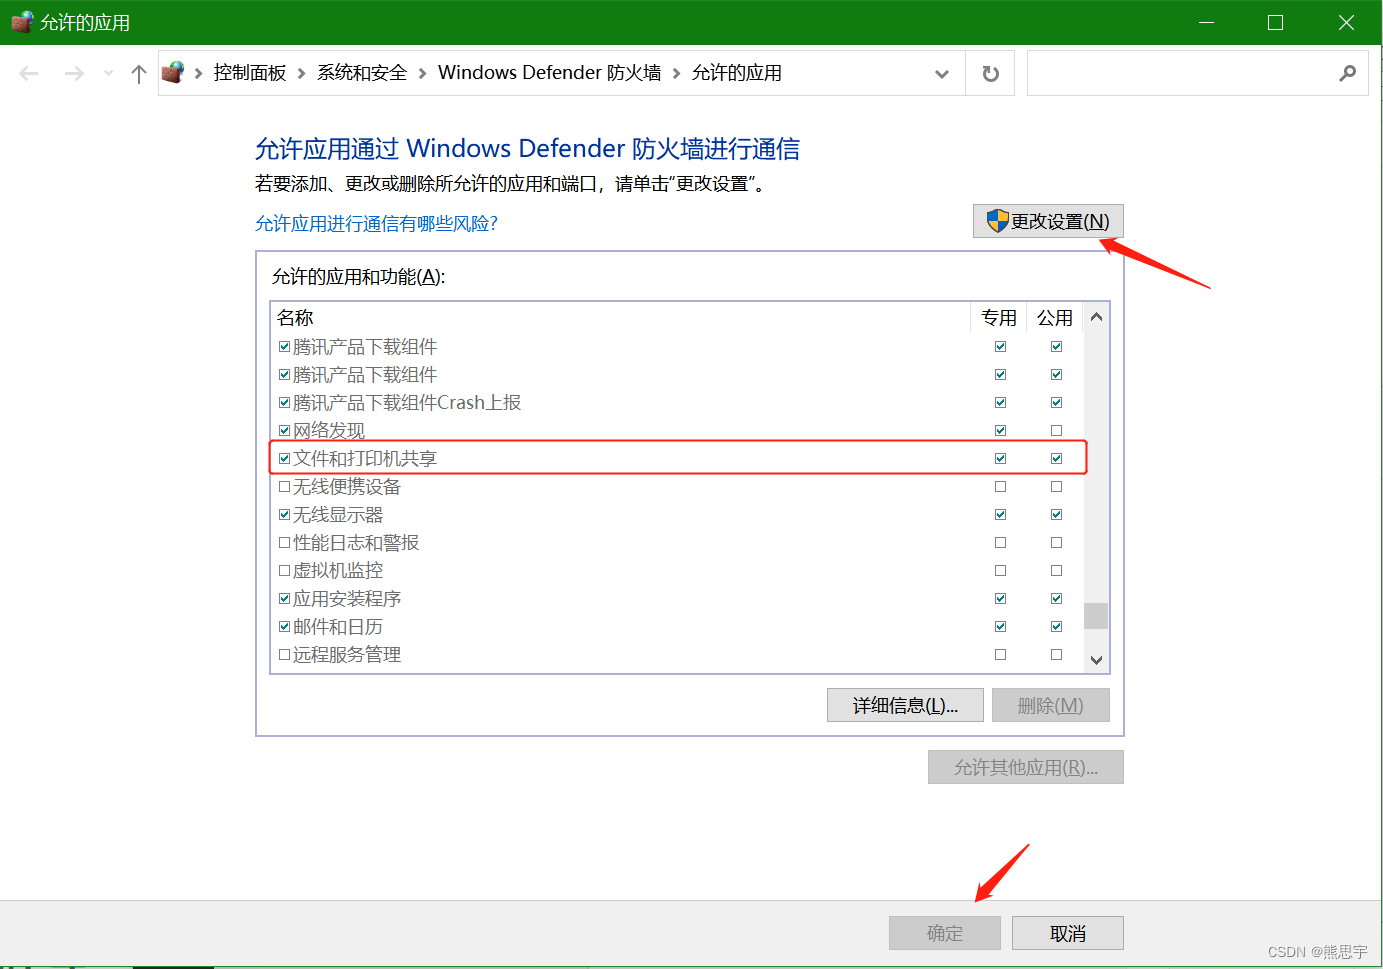Viewport: 1383px width, 969px height.
Task: Click 确定 button
Action: pyautogui.click(x=945, y=933)
